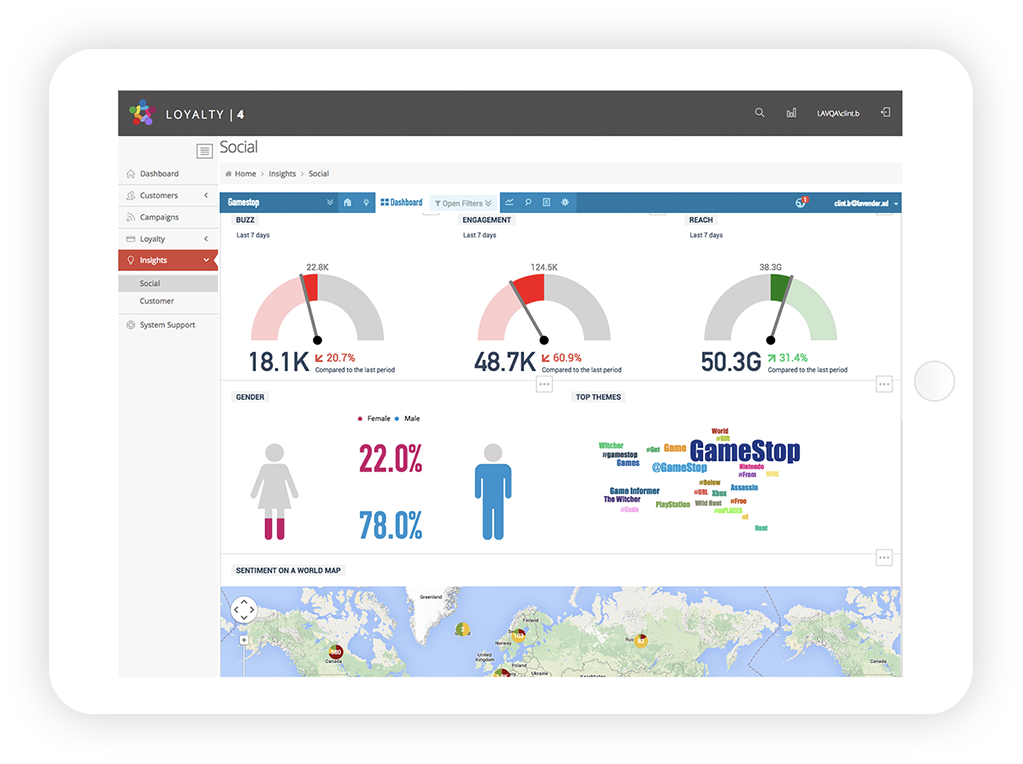The image size is (1023, 764).
Task: Open the report document toolbar icon
Action: pyautogui.click(x=547, y=202)
